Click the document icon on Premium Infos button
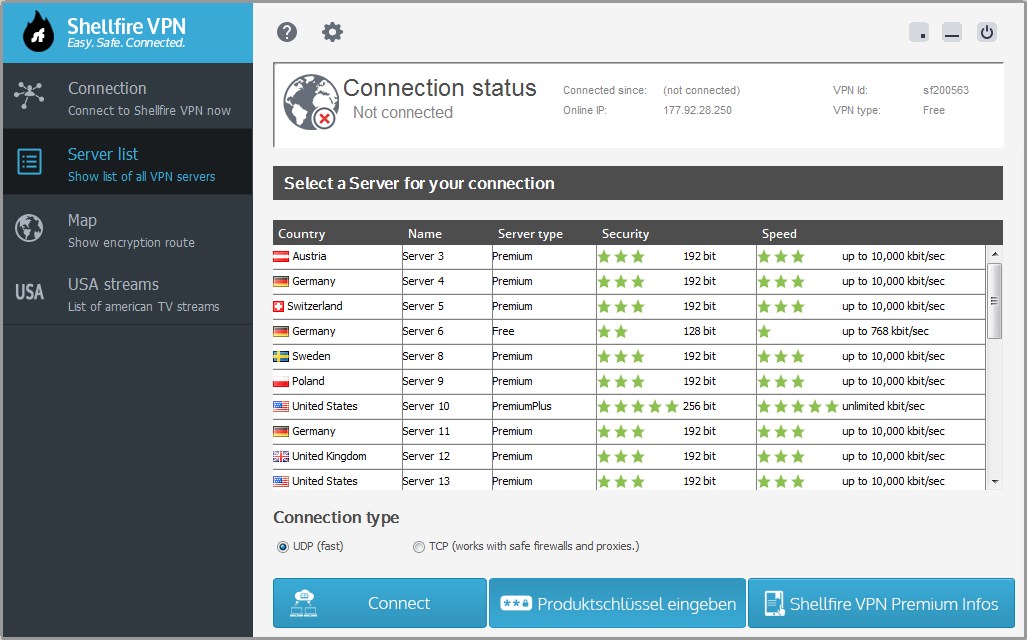1027x640 pixels. (774, 603)
